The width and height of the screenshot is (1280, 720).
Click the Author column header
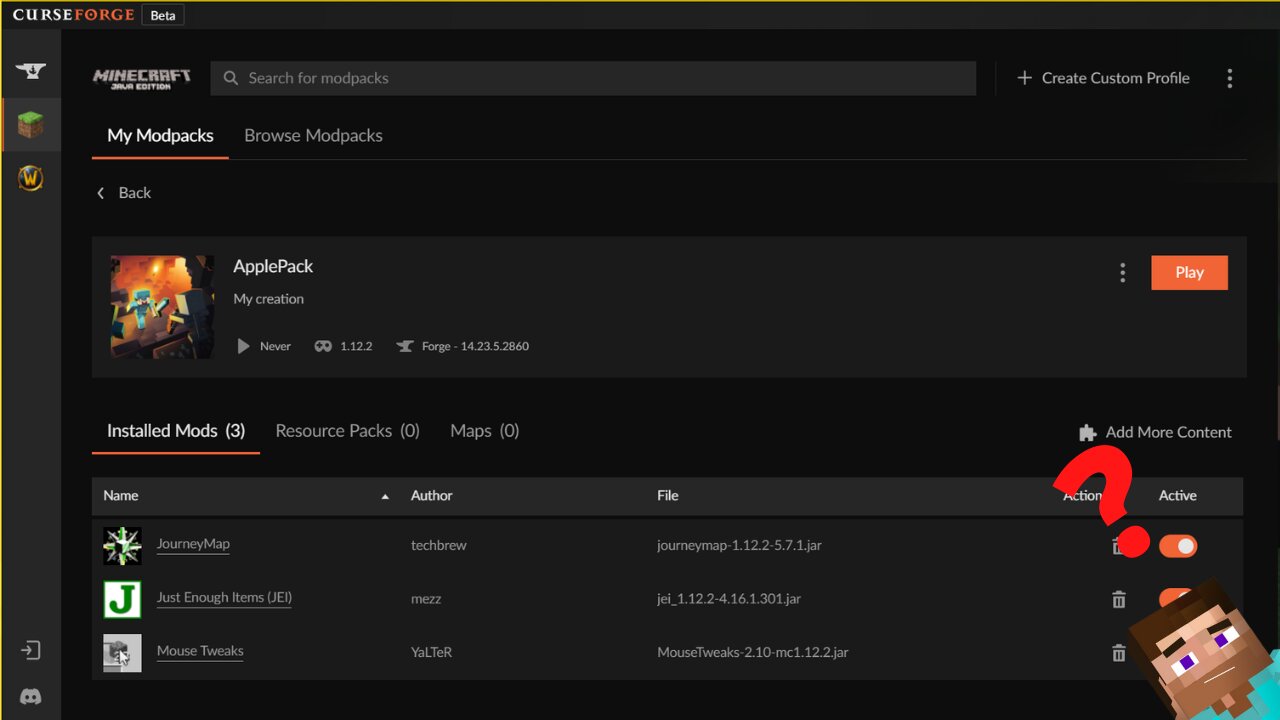431,496
